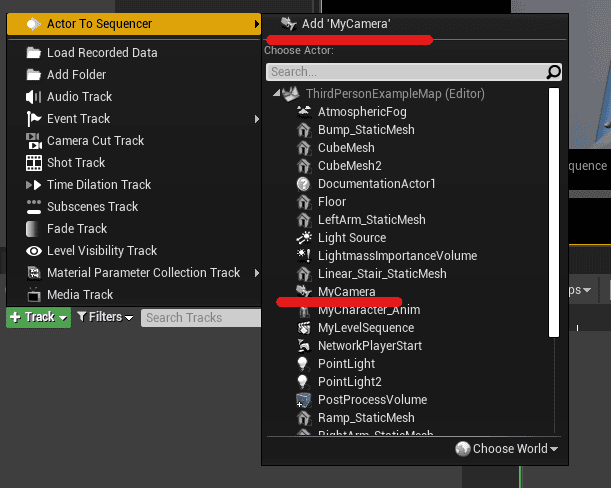This screenshot has width=611, height=488.
Task: Collapse the ThirdPersonExampleMap tree node
Action: pos(276,94)
